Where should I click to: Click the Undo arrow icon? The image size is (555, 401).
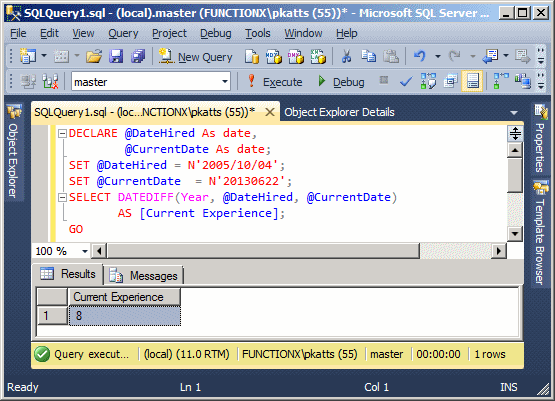(420, 56)
